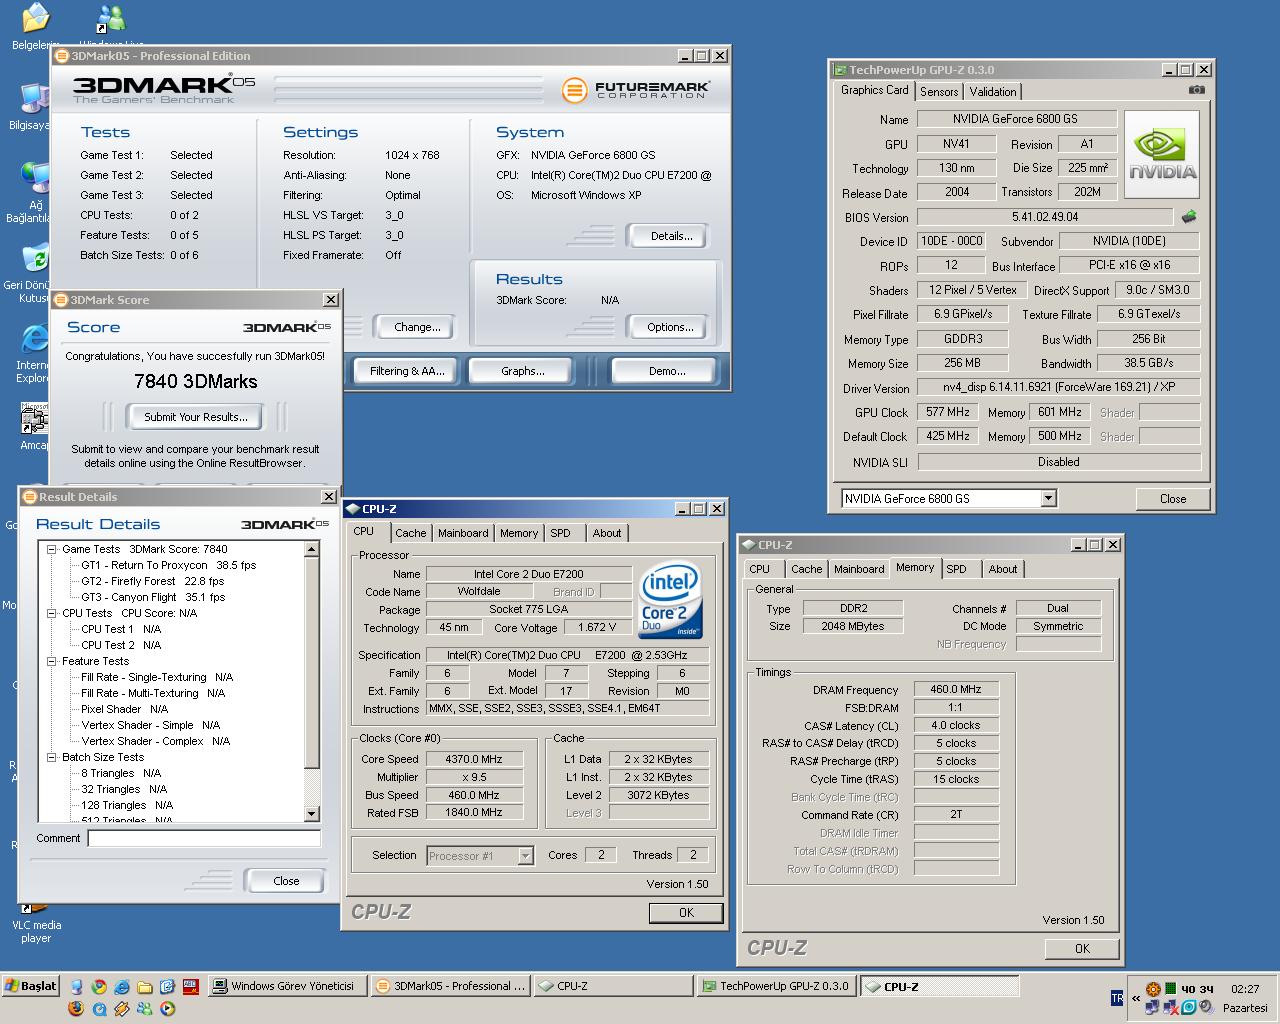Screen dimensions: 1280x1024
Task: Select the GT2 - Firefly Forest row
Action: tap(152, 581)
